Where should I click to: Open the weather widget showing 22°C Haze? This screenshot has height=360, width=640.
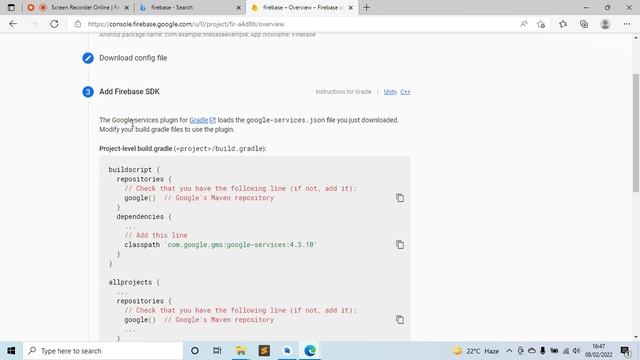[476, 351]
